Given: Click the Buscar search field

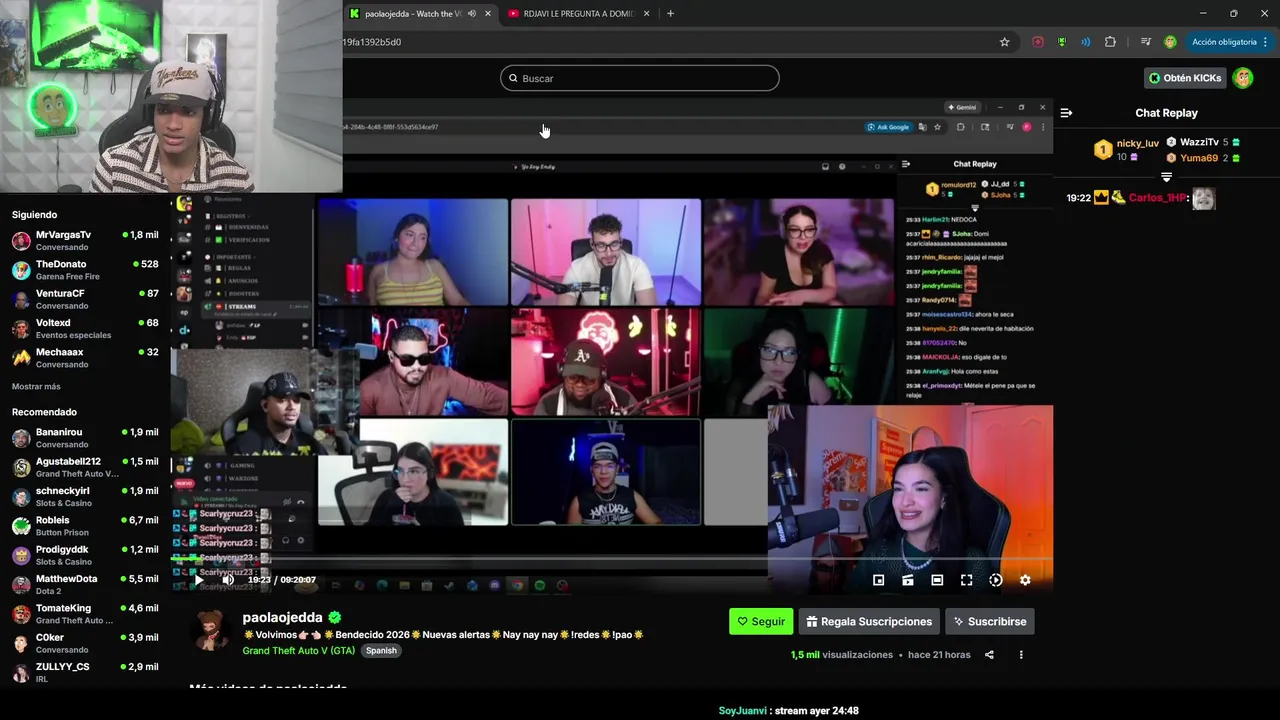Looking at the screenshot, I should (x=640, y=78).
